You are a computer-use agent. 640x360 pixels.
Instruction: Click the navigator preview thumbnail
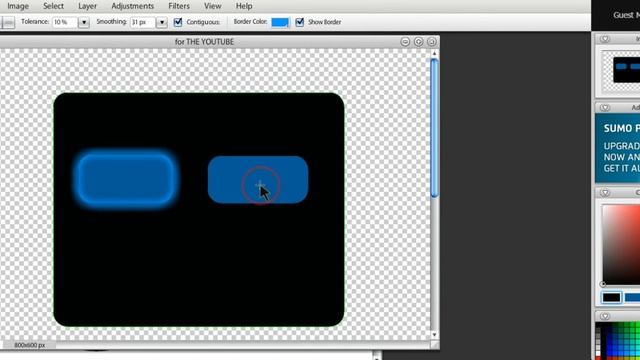tap(621, 71)
